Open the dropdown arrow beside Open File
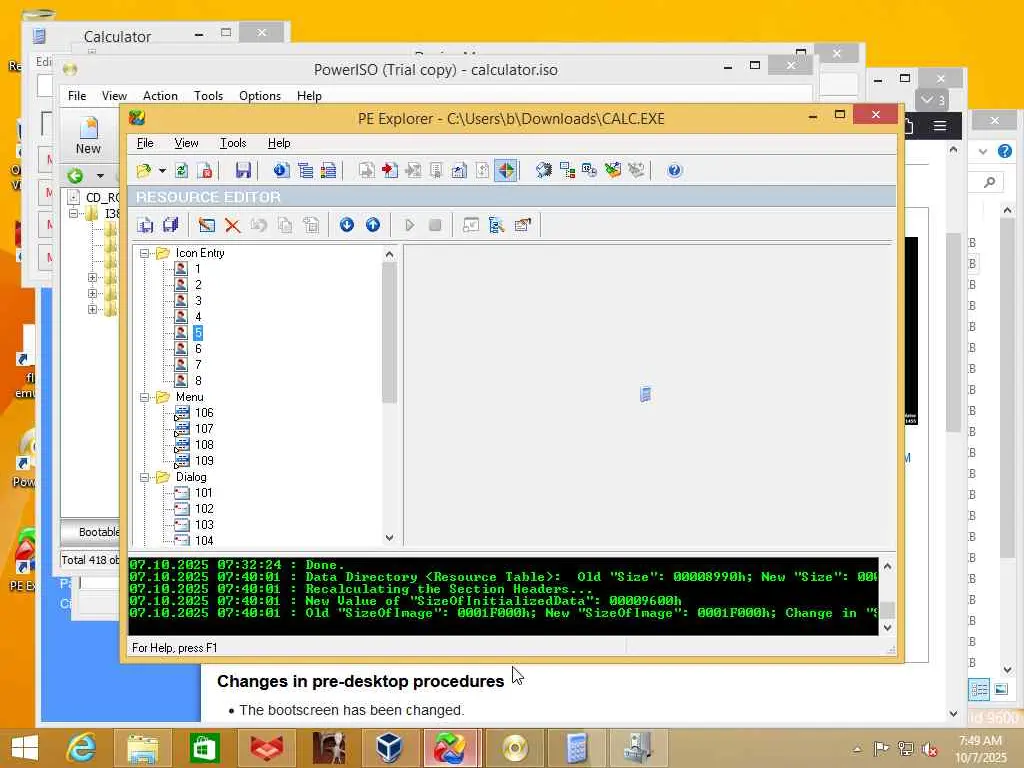This screenshot has height=768, width=1024. pos(162,171)
